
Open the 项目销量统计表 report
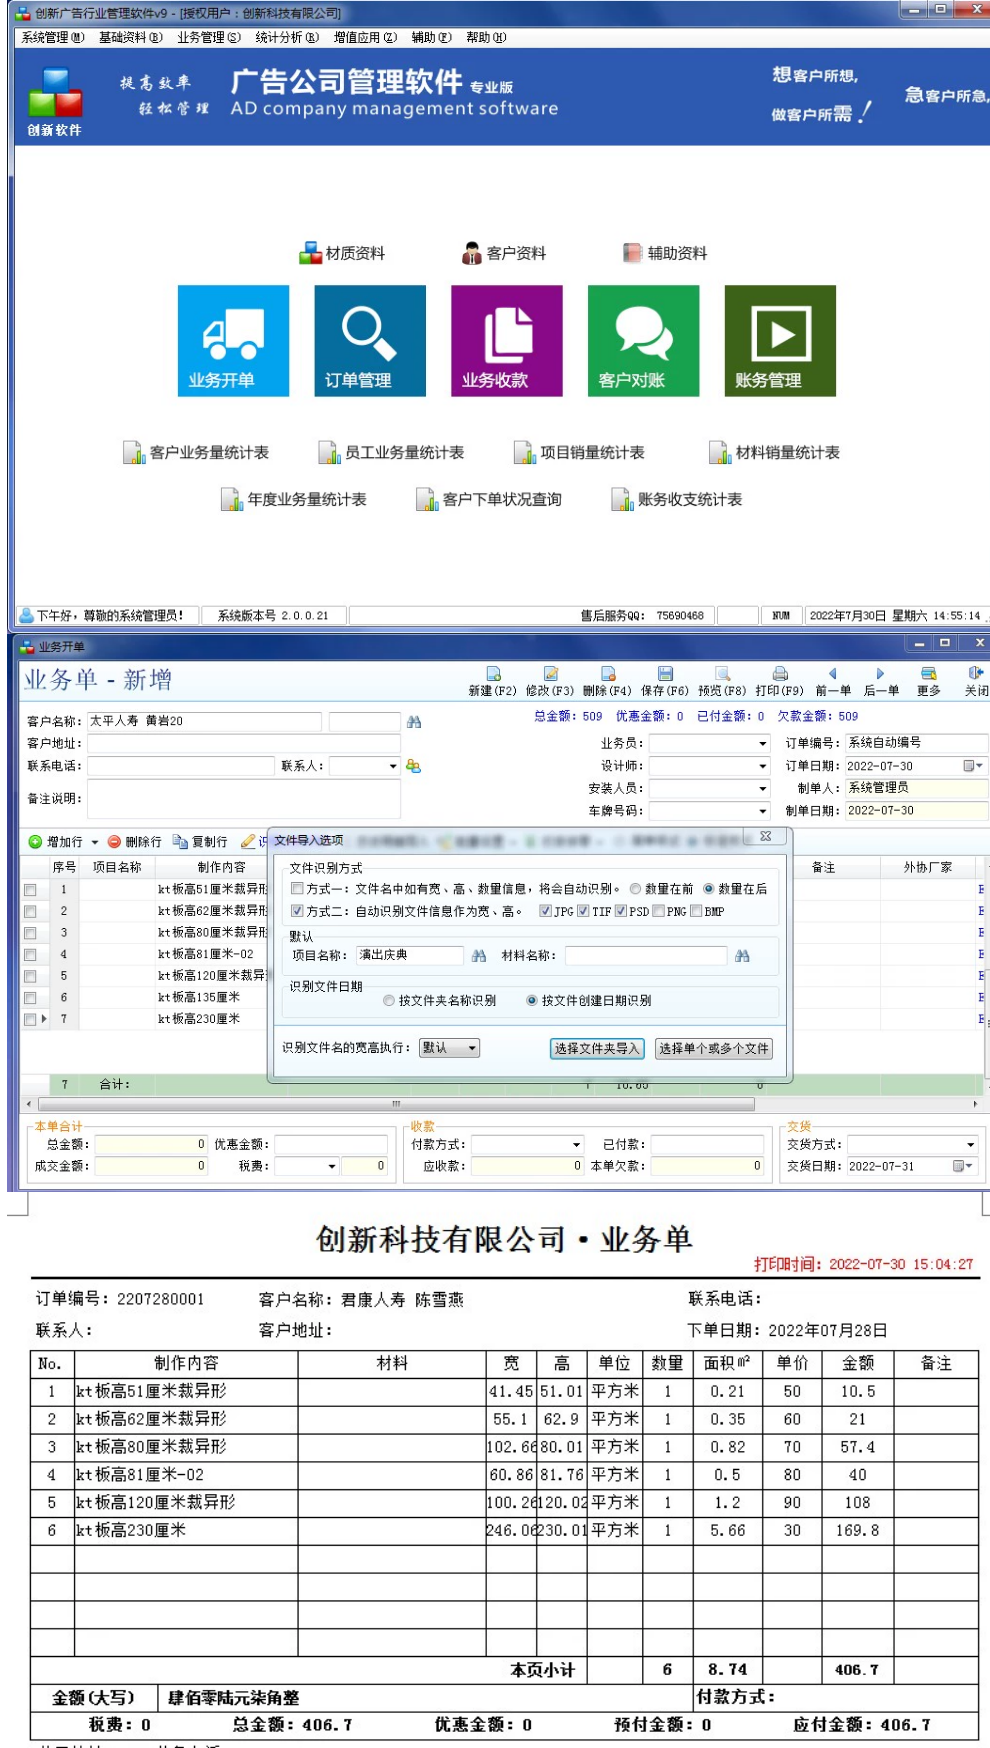click(x=579, y=453)
